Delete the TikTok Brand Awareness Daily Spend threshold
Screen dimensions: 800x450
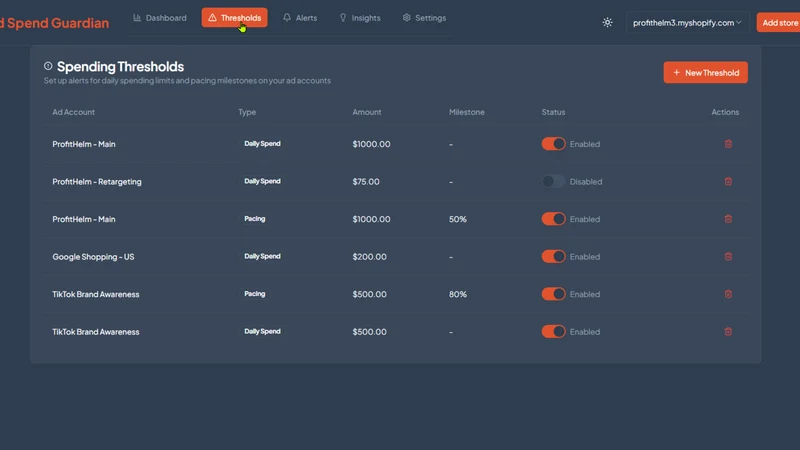click(728, 332)
